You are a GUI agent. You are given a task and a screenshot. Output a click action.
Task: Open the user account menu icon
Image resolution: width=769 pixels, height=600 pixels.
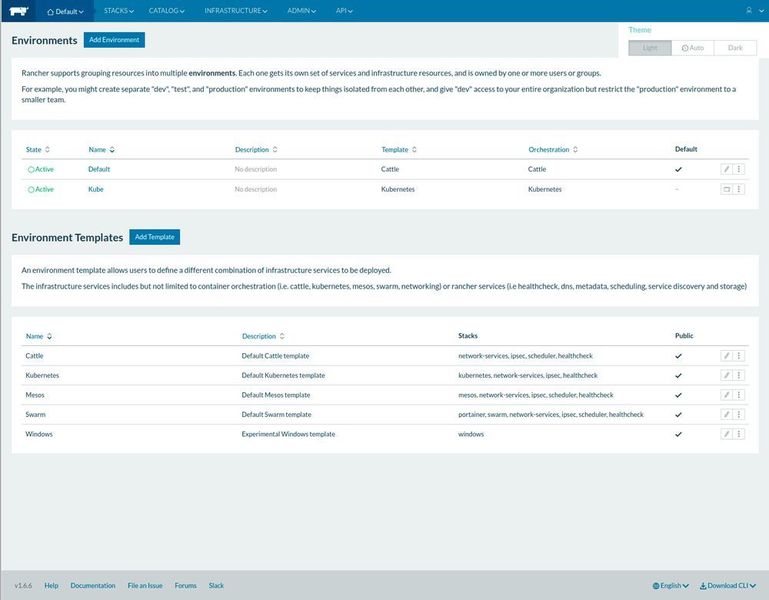click(x=749, y=10)
